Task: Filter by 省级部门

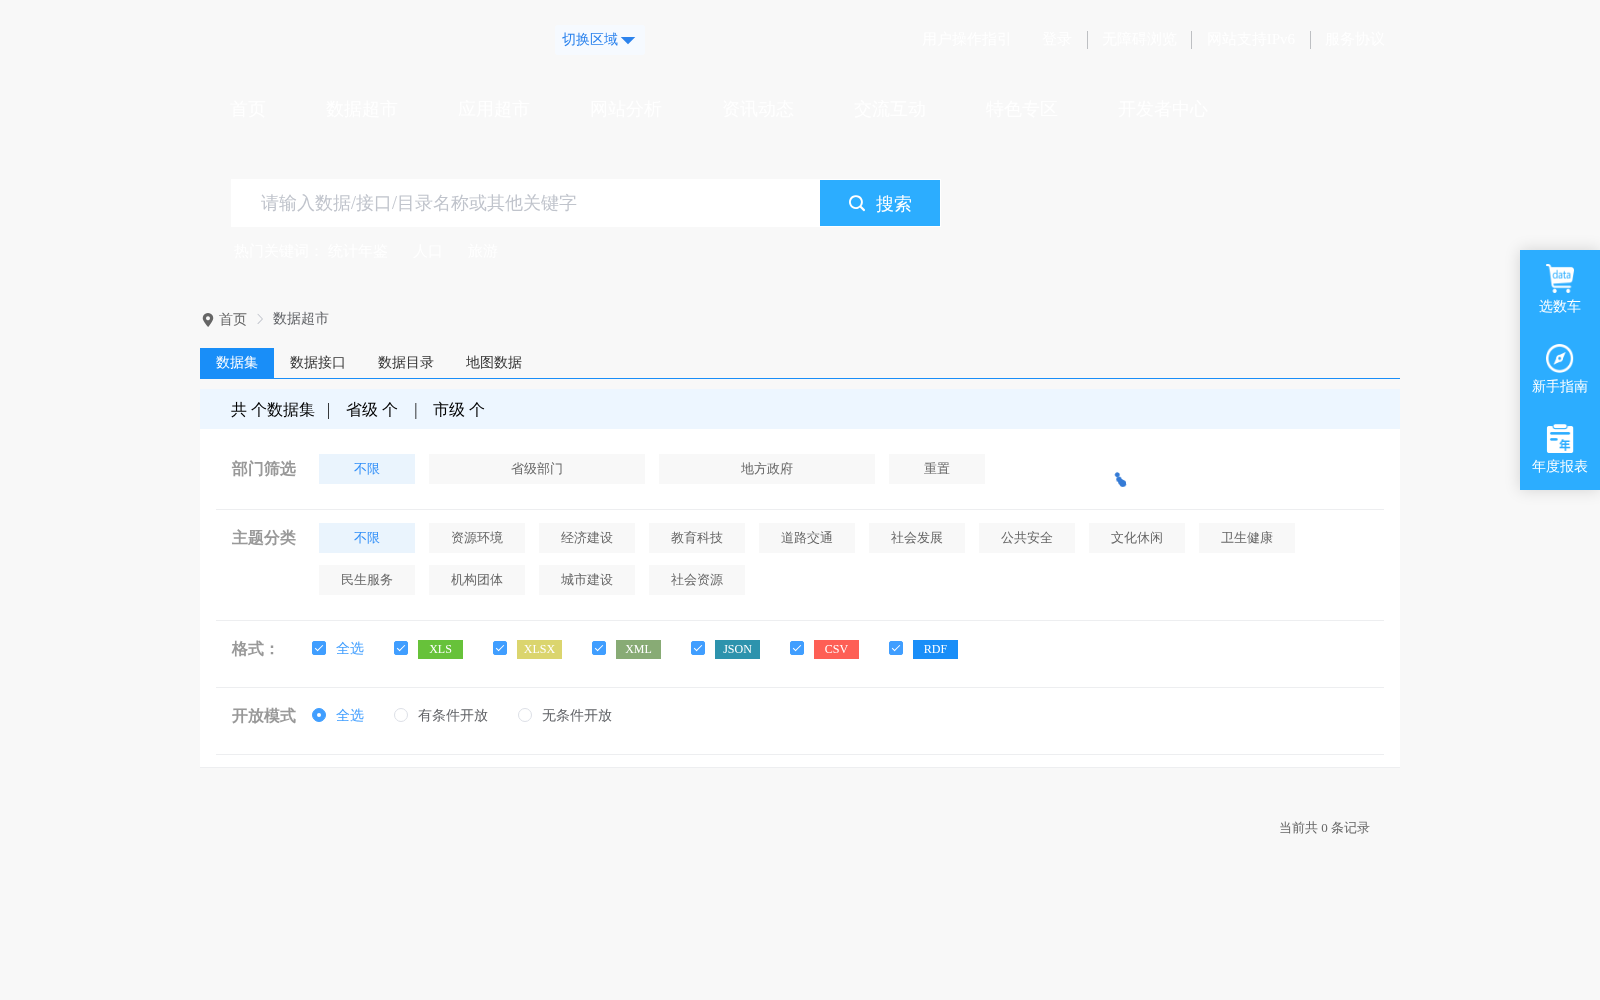Action: pyautogui.click(x=537, y=469)
